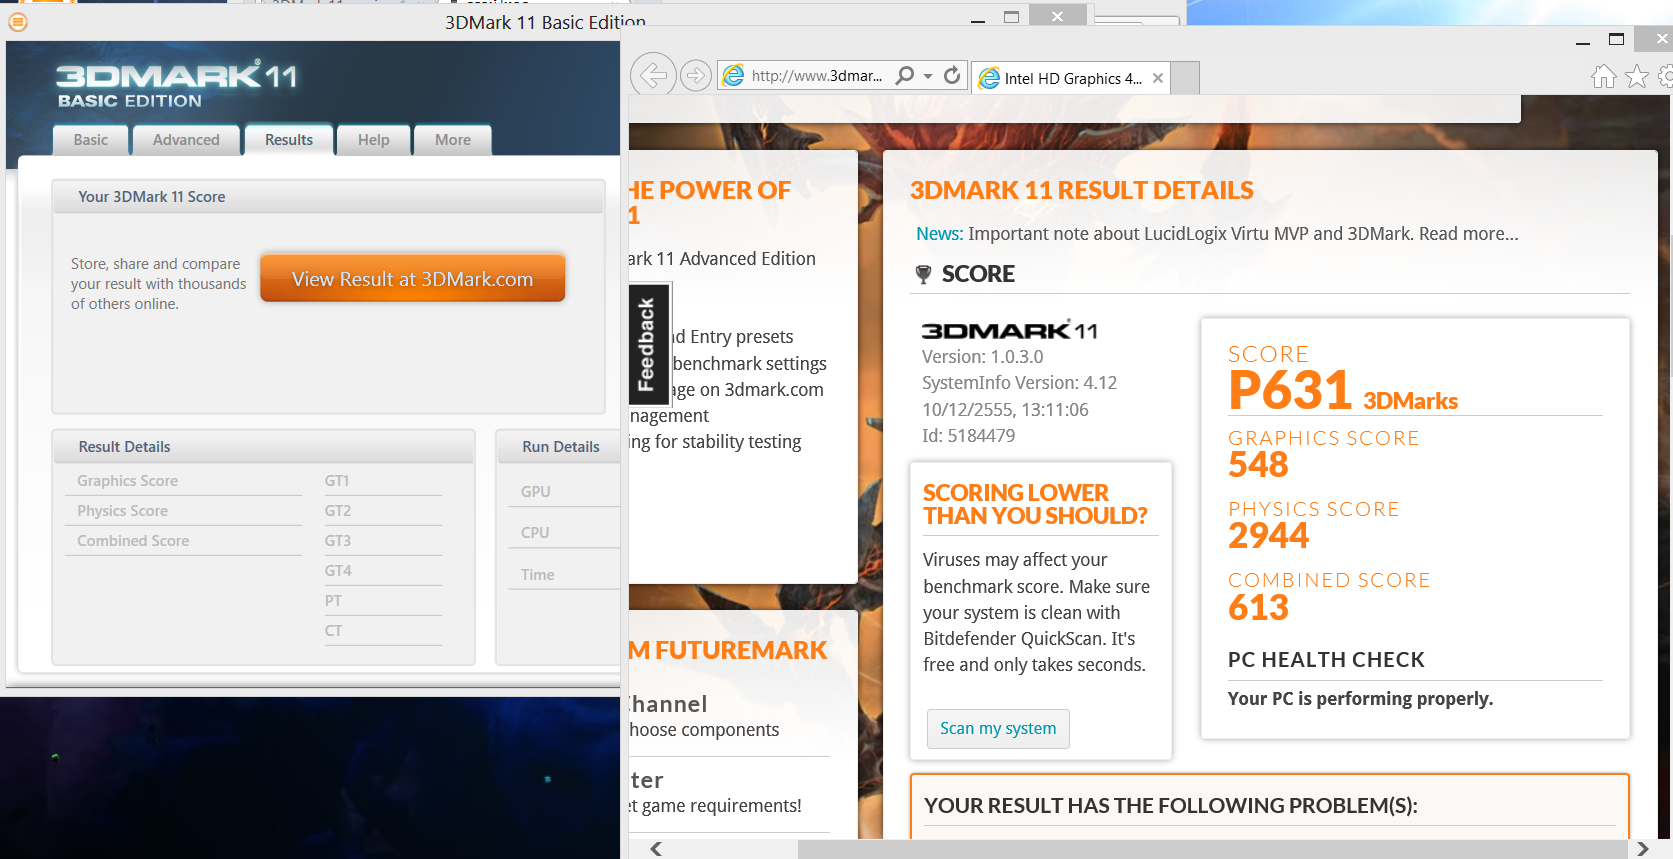1673x859 pixels.
Task: Click the 3DMark 11 logo in result details
Action: coord(1009,330)
